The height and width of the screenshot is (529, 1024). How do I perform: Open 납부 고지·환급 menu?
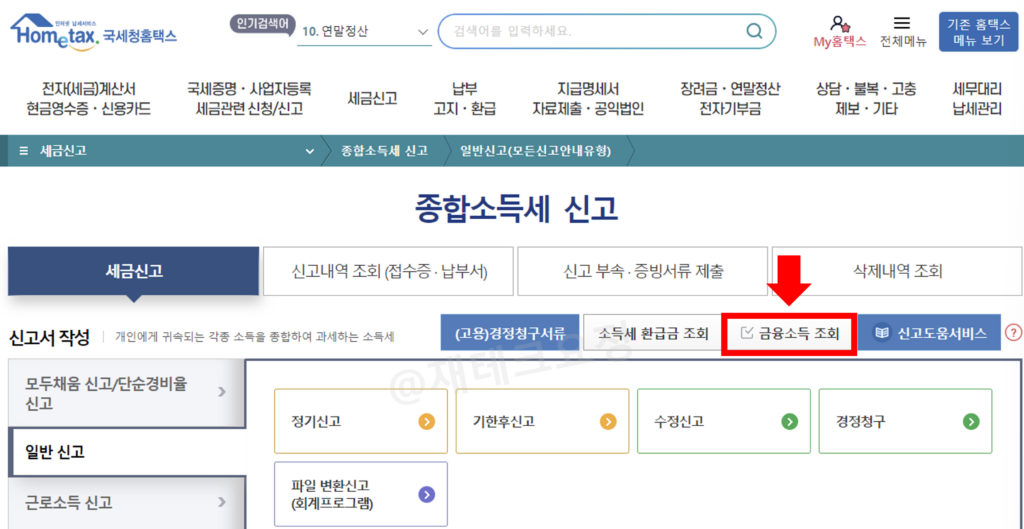[x=464, y=99]
